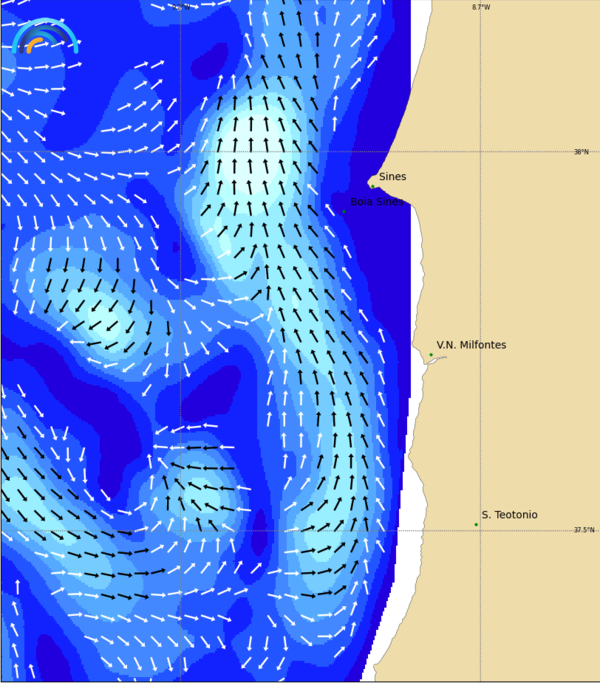Image resolution: width=600 pixels, height=683 pixels.
Task: Click the green S. Teotonio location dot
Action: pos(476,524)
